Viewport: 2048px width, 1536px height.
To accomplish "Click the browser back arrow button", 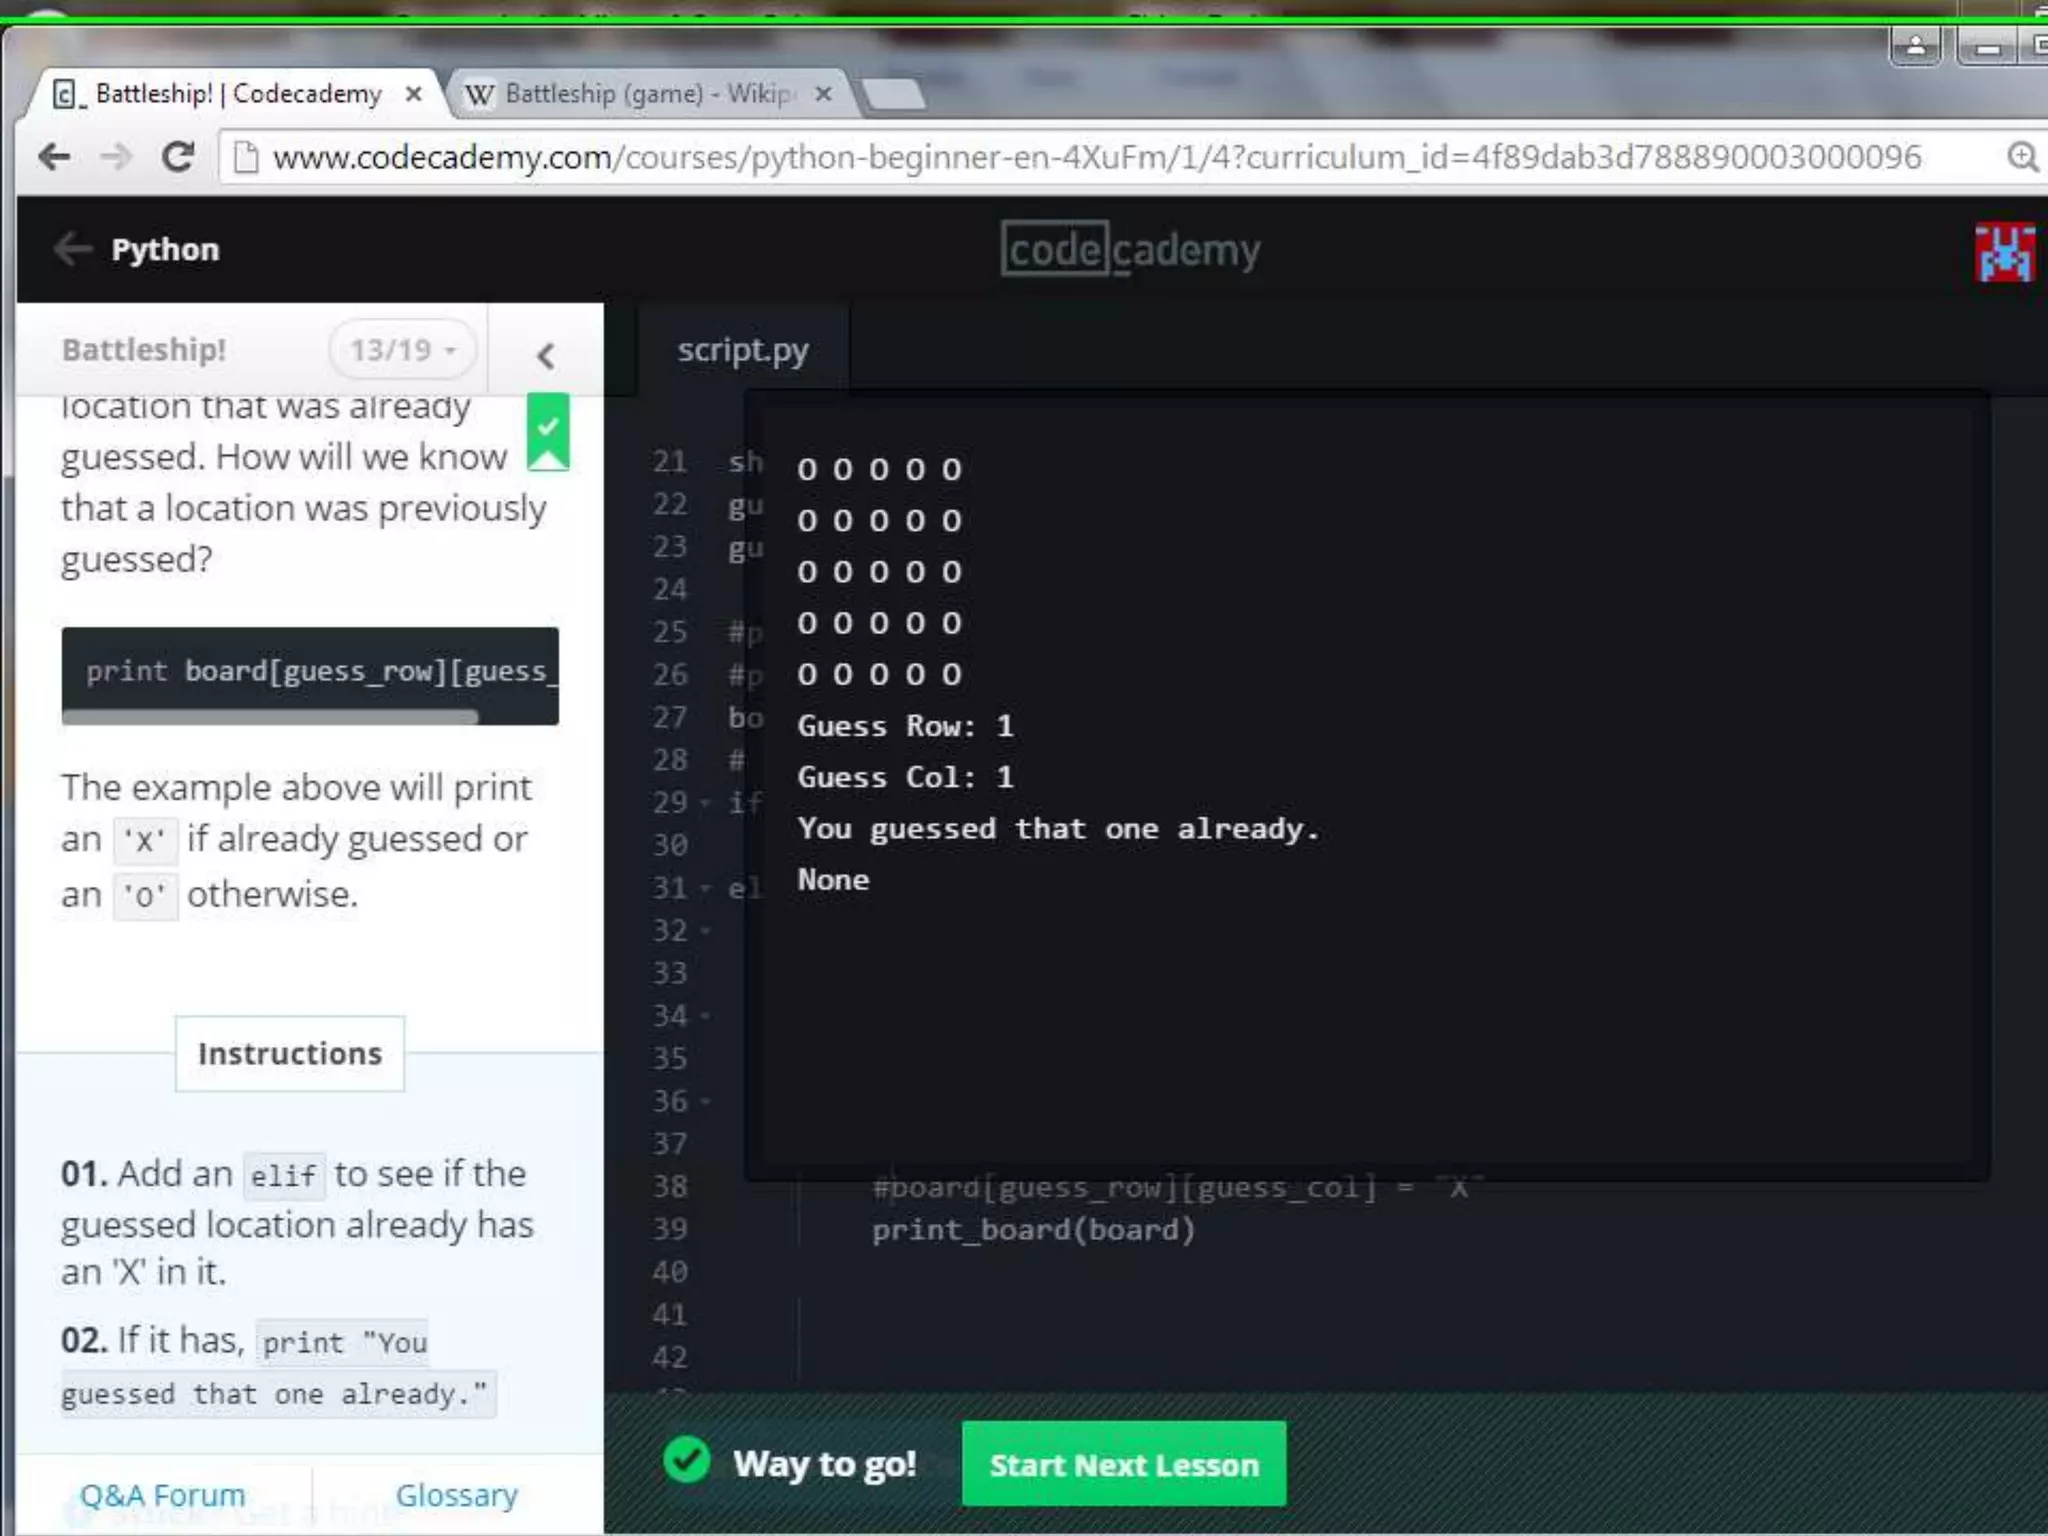I will [54, 157].
